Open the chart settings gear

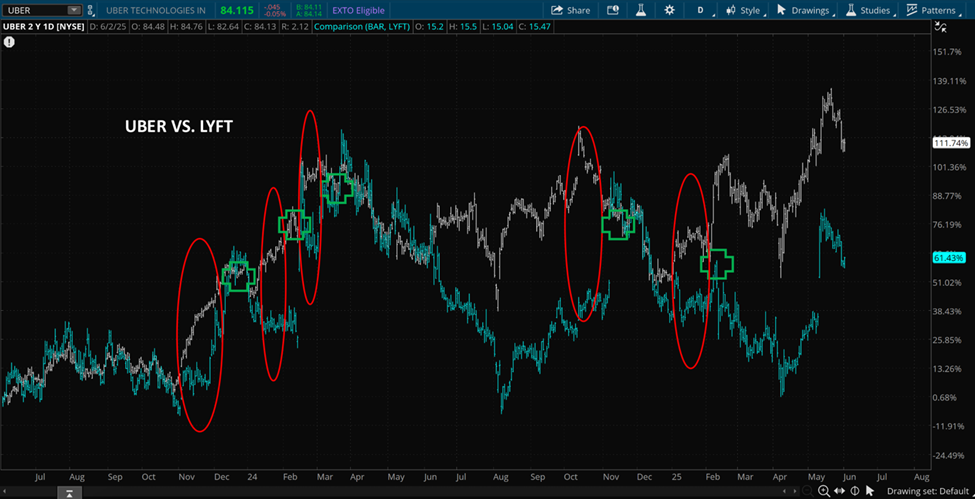pos(669,10)
